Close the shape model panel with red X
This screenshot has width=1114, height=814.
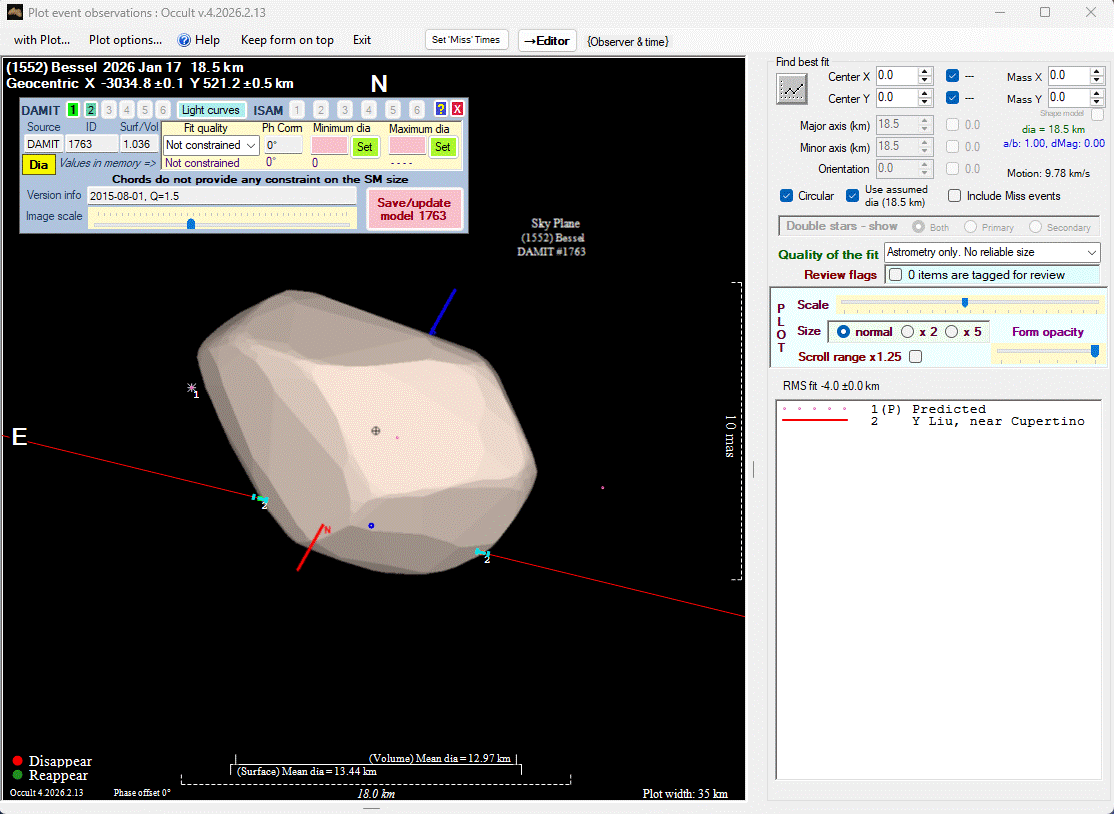click(x=457, y=110)
